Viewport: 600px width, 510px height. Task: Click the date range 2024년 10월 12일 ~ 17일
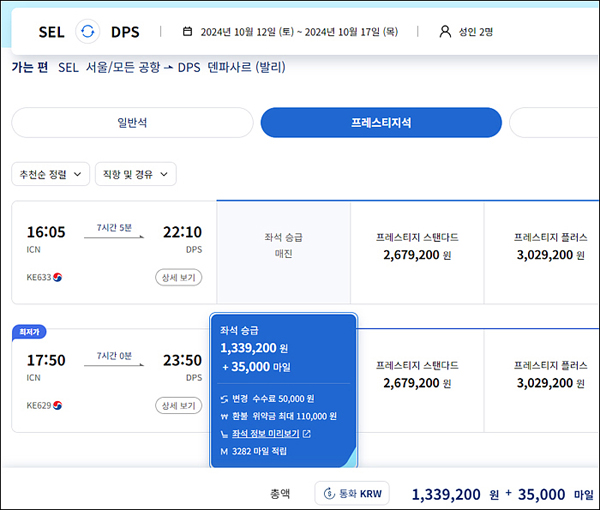click(x=299, y=31)
